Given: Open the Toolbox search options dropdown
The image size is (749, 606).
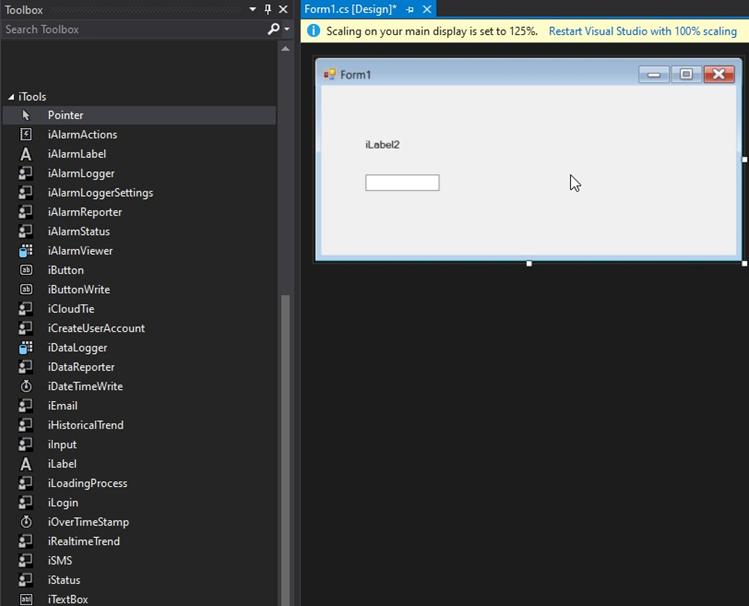Looking at the screenshot, I should tap(286, 30).
